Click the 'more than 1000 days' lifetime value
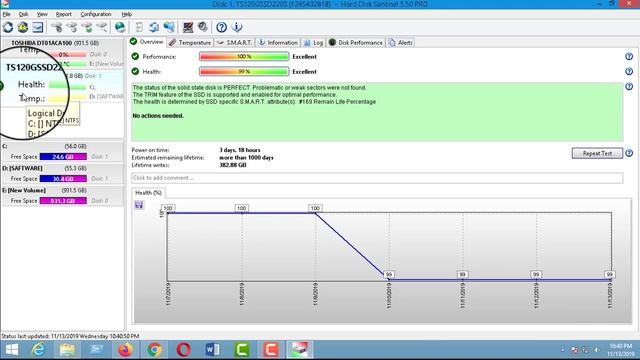Image resolution: width=640 pixels, height=360 pixels. [x=246, y=158]
